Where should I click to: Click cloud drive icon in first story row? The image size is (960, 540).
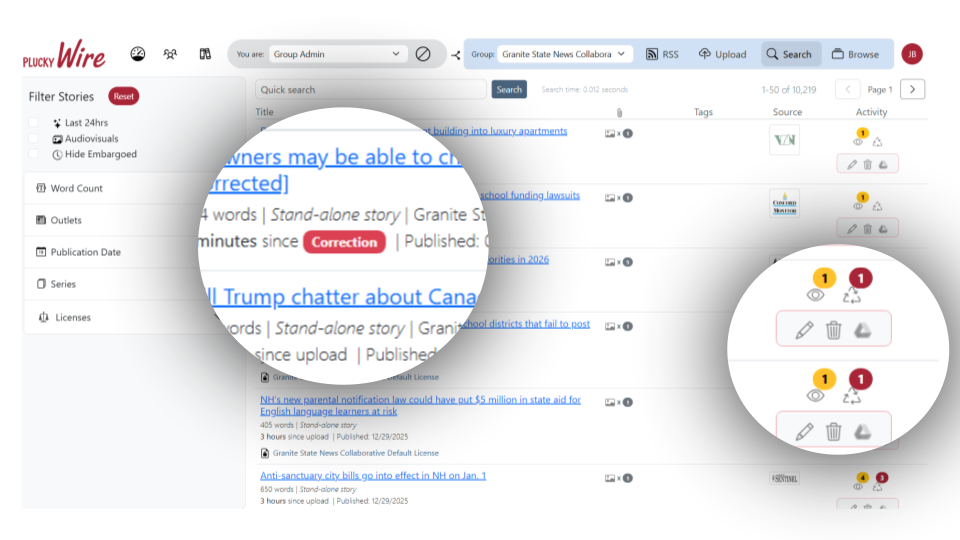click(x=883, y=164)
